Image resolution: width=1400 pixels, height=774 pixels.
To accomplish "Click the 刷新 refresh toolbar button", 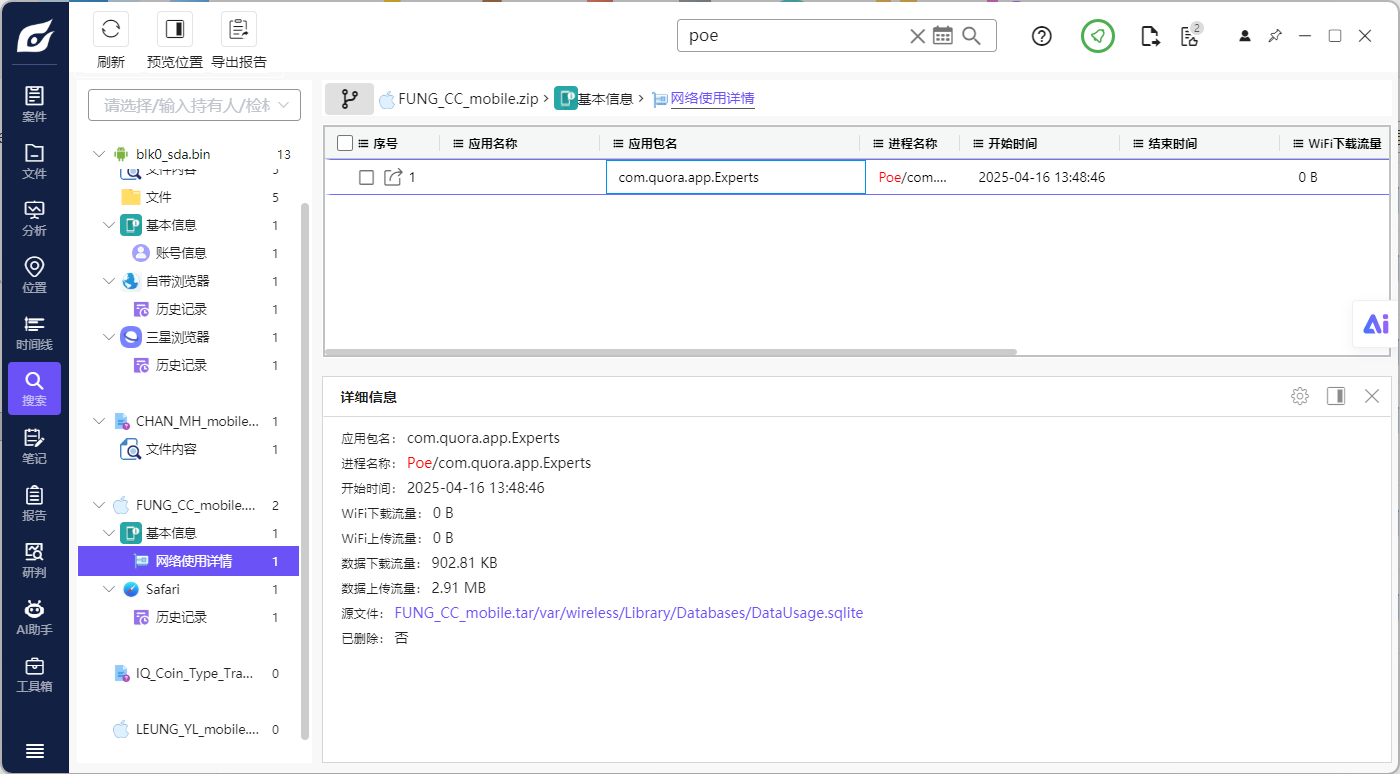I will point(111,40).
